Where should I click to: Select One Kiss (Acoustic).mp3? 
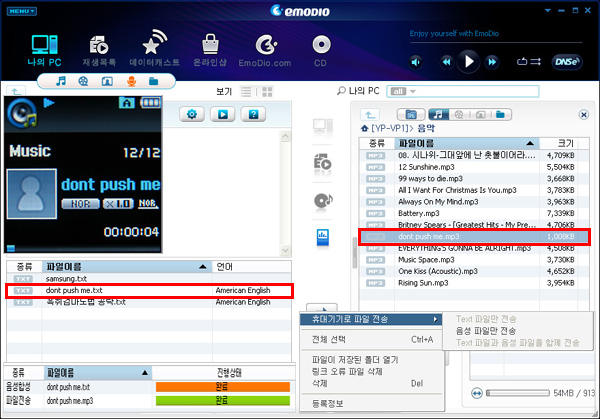click(x=474, y=271)
